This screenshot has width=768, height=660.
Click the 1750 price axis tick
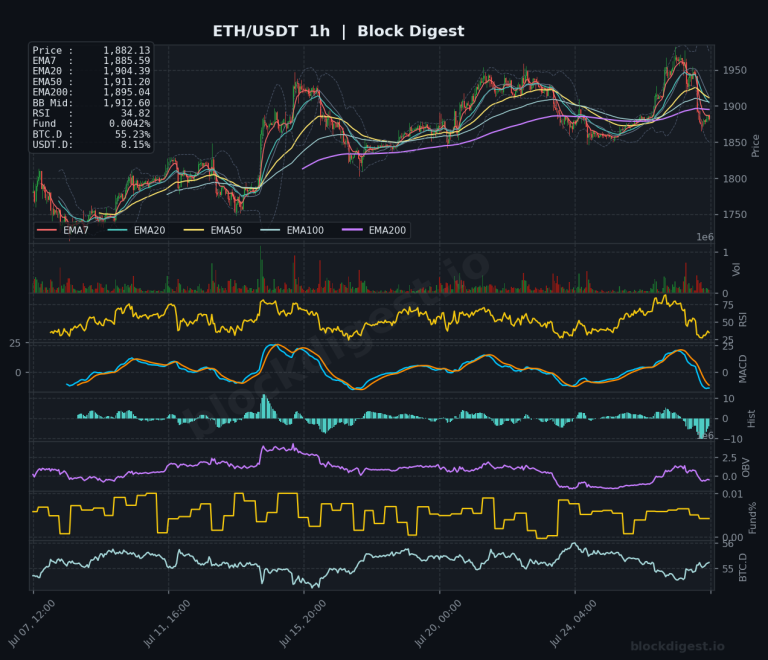click(735, 214)
